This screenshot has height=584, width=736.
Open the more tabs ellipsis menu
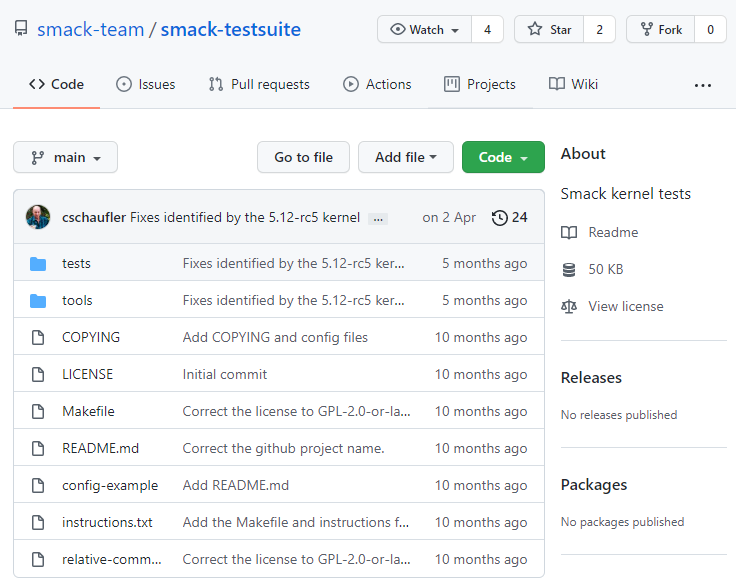703,85
